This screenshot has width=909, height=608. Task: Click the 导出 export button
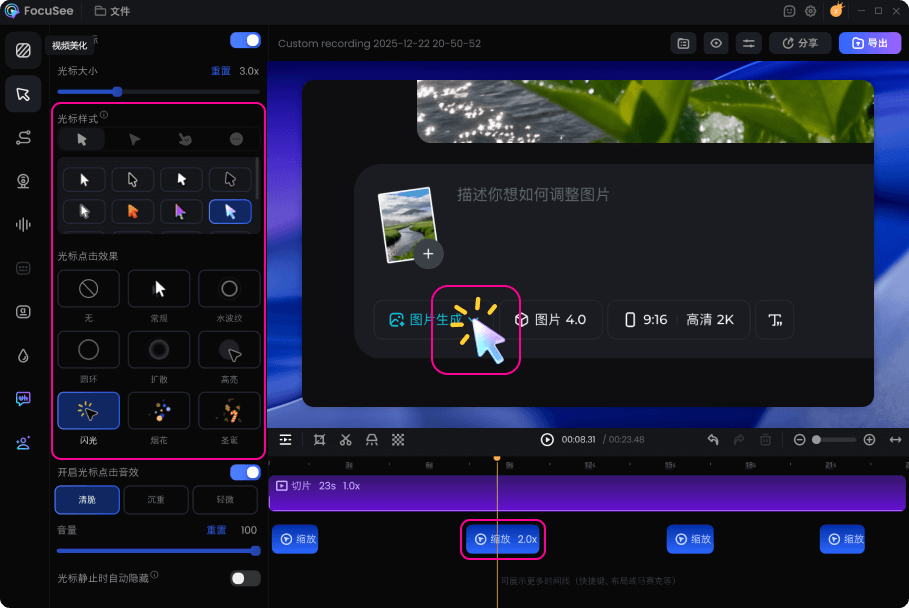tap(870, 43)
